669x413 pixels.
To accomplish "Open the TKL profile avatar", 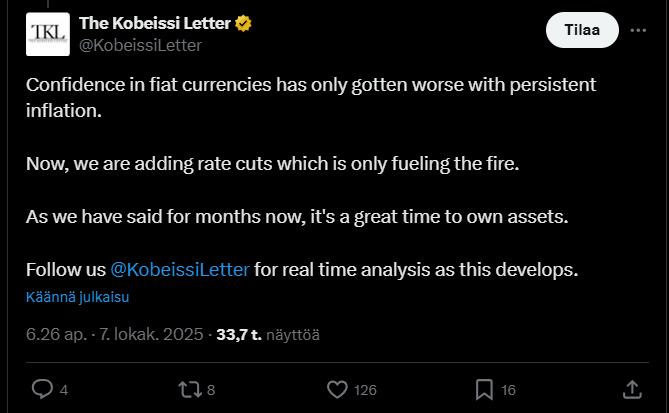I will click(47, 34).
